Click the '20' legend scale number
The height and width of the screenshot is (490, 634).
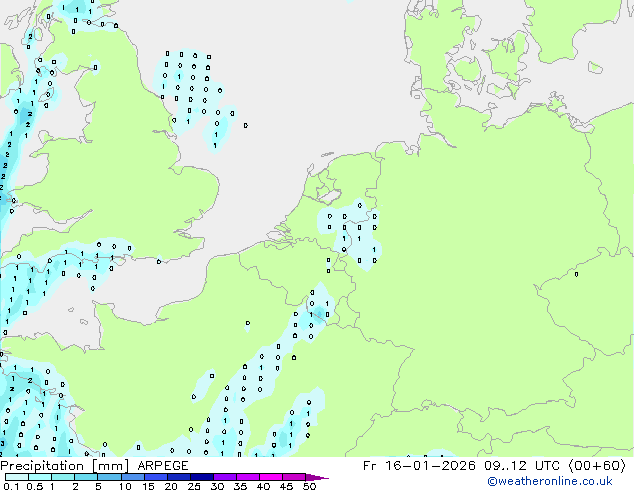(x=171, y=486)
